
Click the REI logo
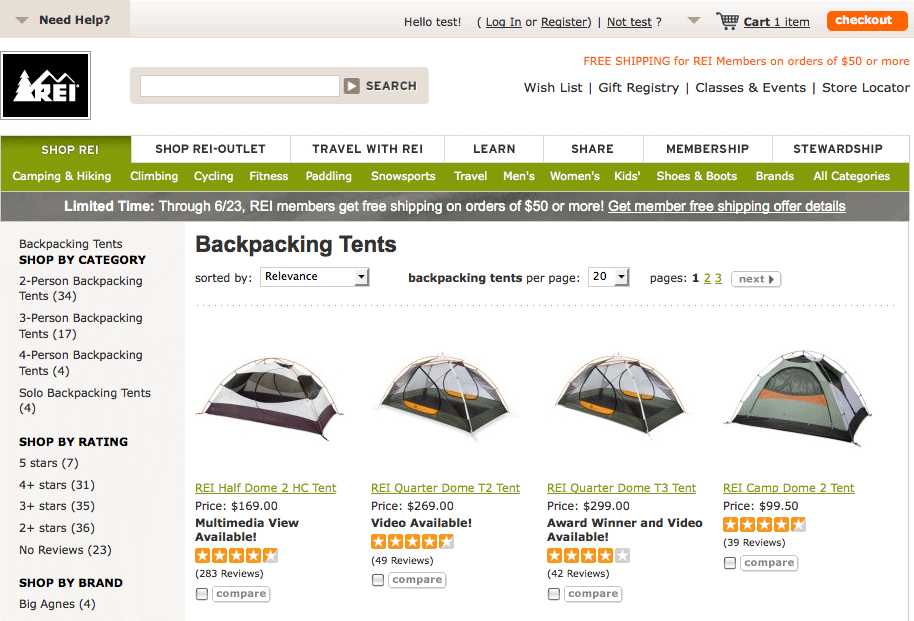coord(46,86)
